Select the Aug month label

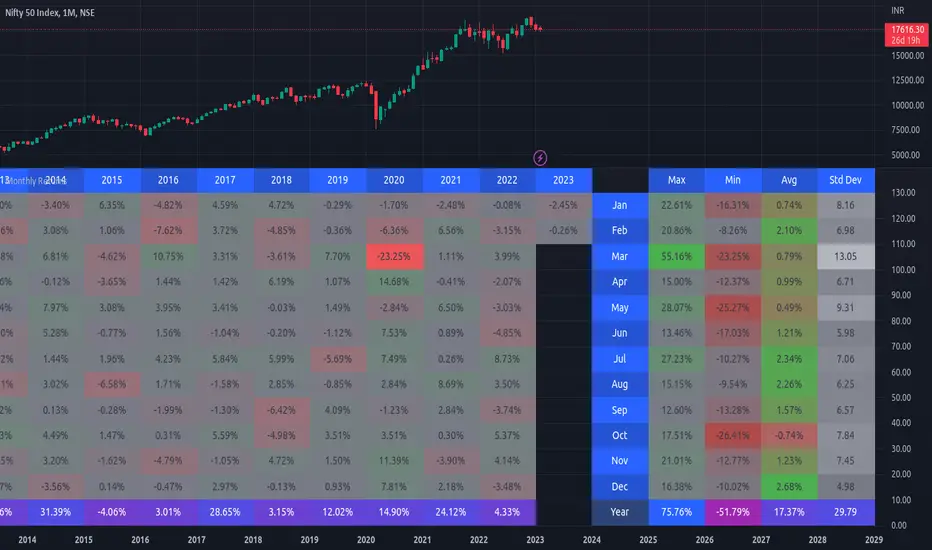[620, 384]
